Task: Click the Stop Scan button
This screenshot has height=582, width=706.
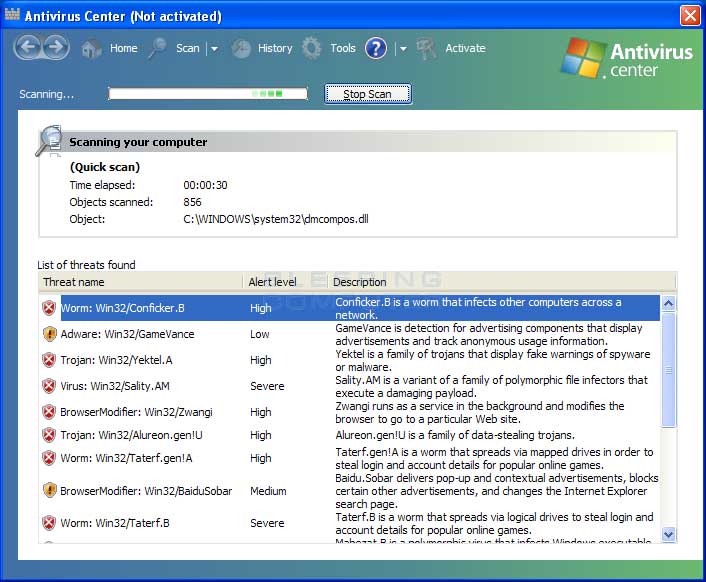Action: 368,94
